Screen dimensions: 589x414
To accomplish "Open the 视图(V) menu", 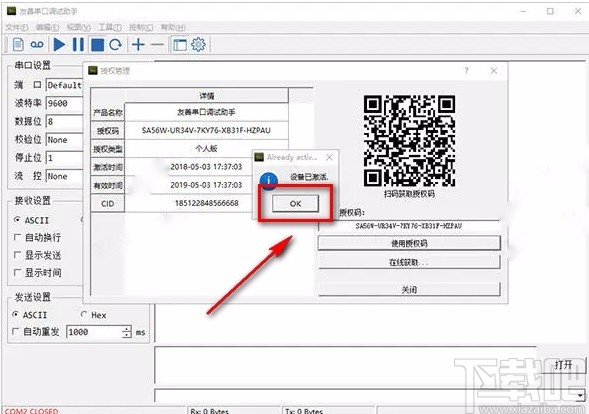I will pos(79,27).
